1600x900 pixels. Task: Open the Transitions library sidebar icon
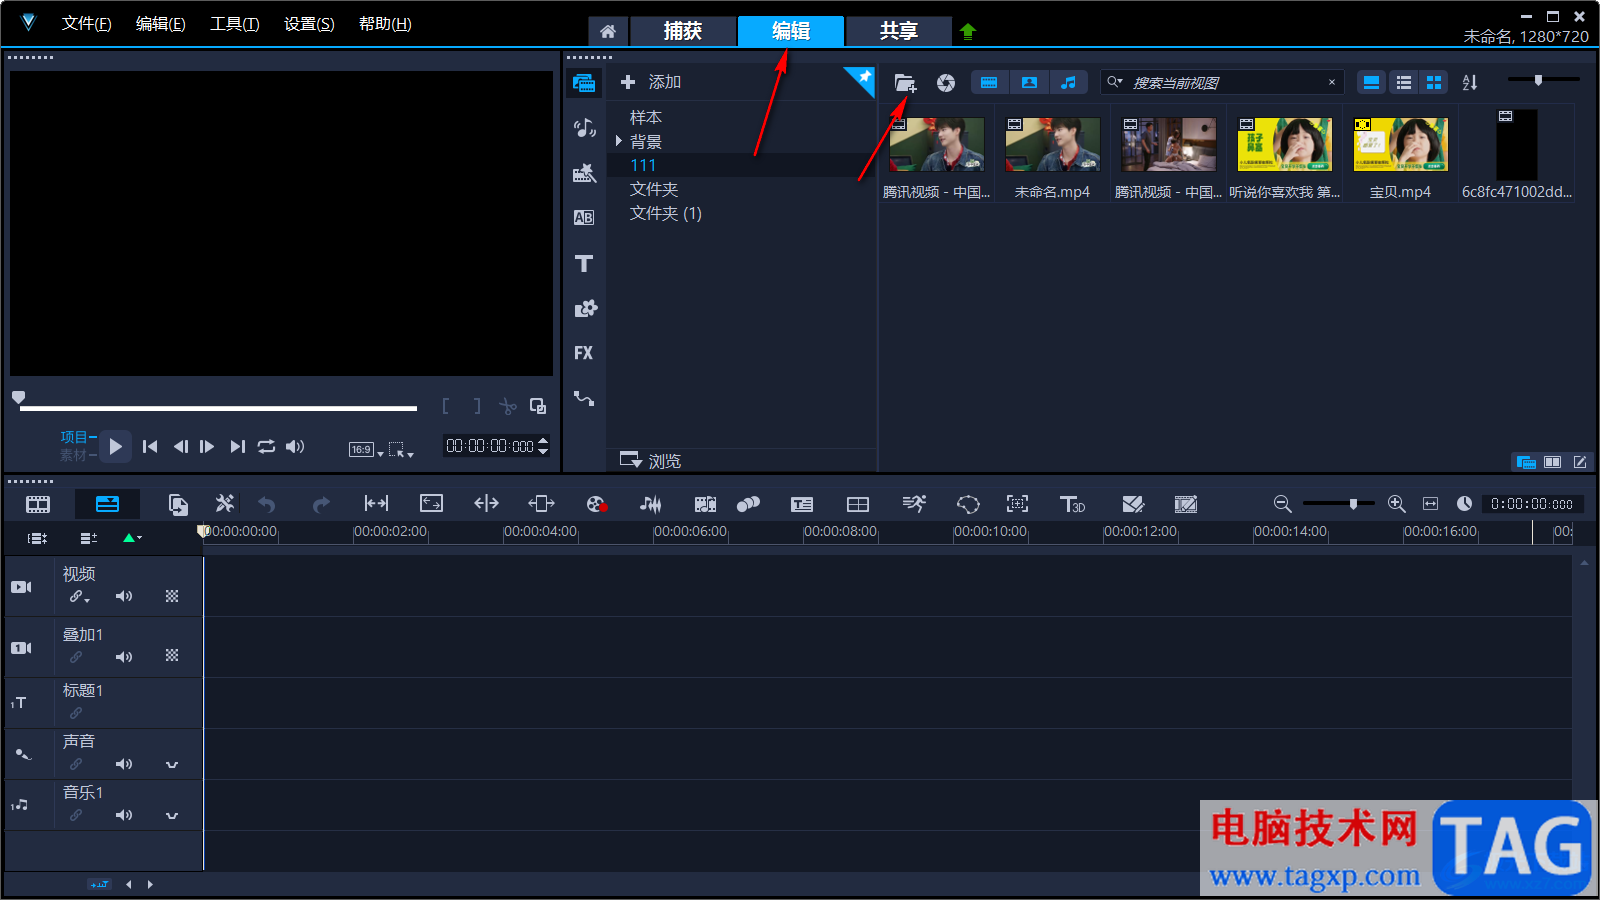point(584,218)
